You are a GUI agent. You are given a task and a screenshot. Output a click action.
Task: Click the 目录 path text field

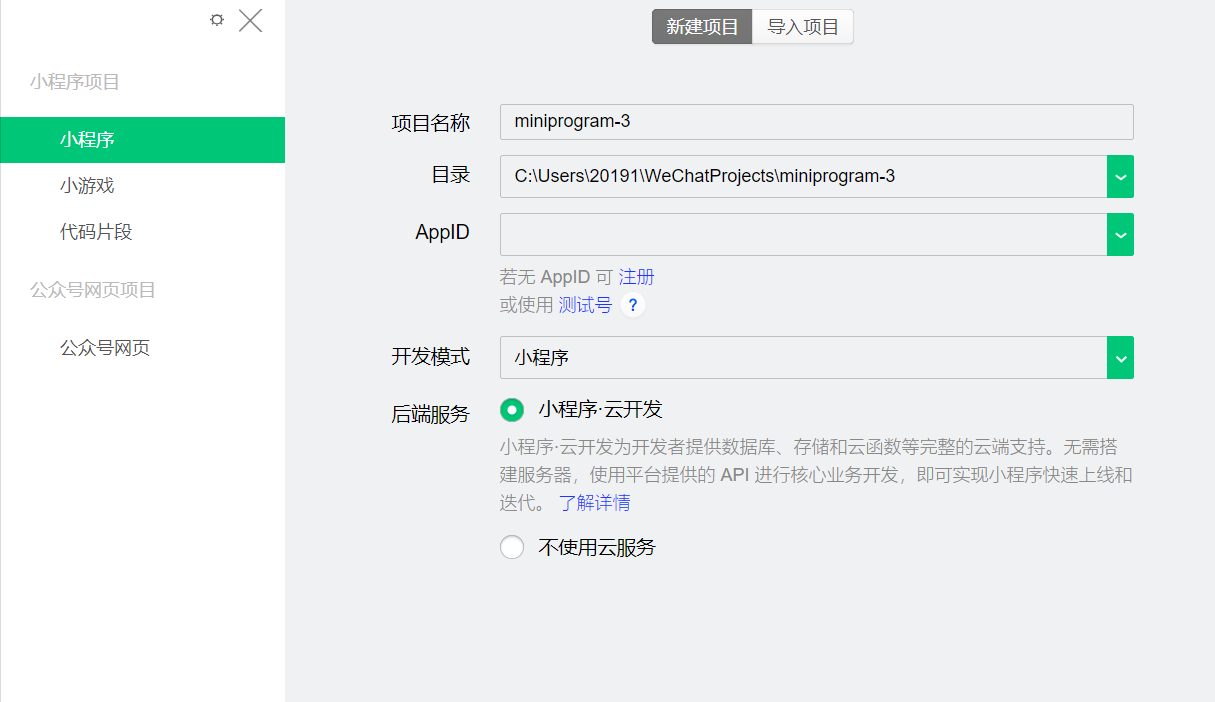pos(803,177)
